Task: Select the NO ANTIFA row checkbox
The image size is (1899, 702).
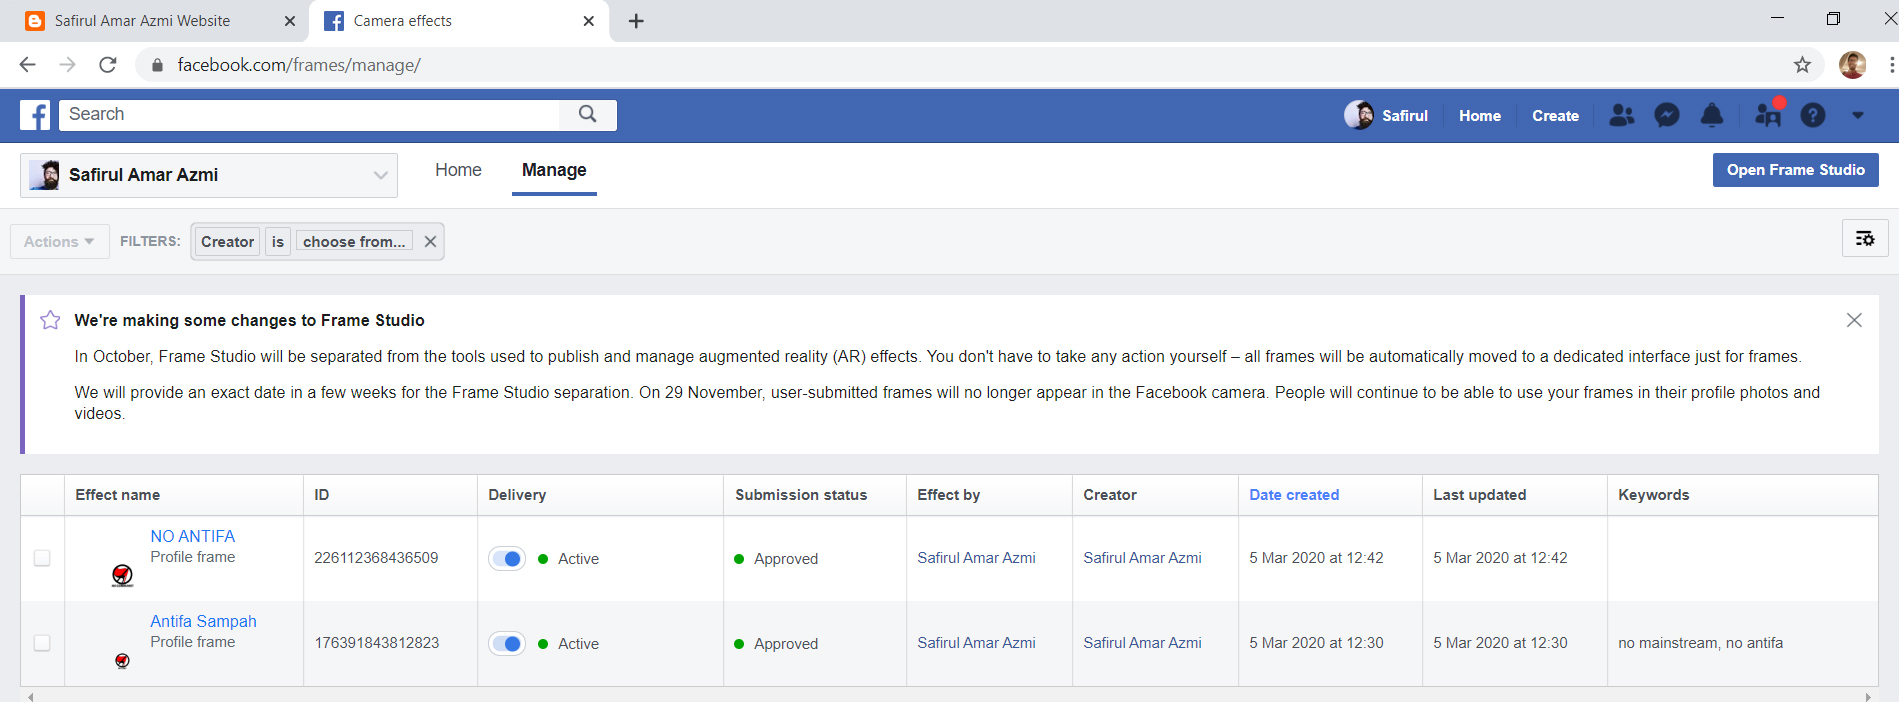Action: (x=42, y=558)
